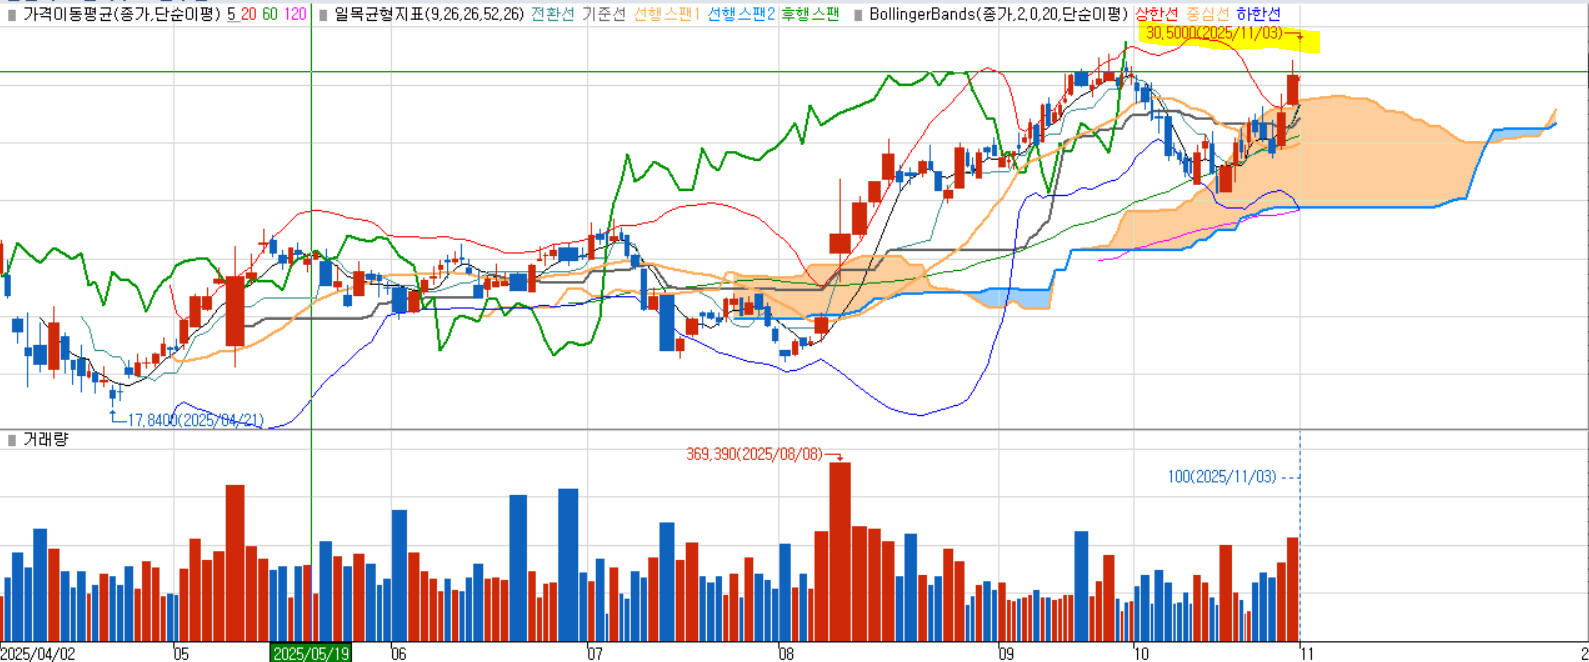The height and width of the screenshot is (662, 1589).
Task: Click the 선행스팬2 legend label
Action: [741, 14]
